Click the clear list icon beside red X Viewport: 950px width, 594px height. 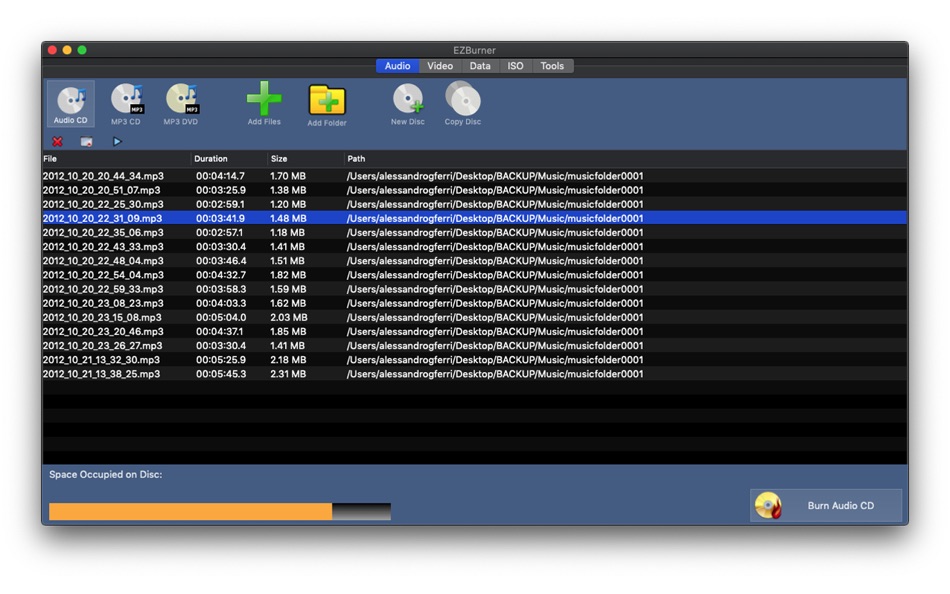[x=87, y=142]
